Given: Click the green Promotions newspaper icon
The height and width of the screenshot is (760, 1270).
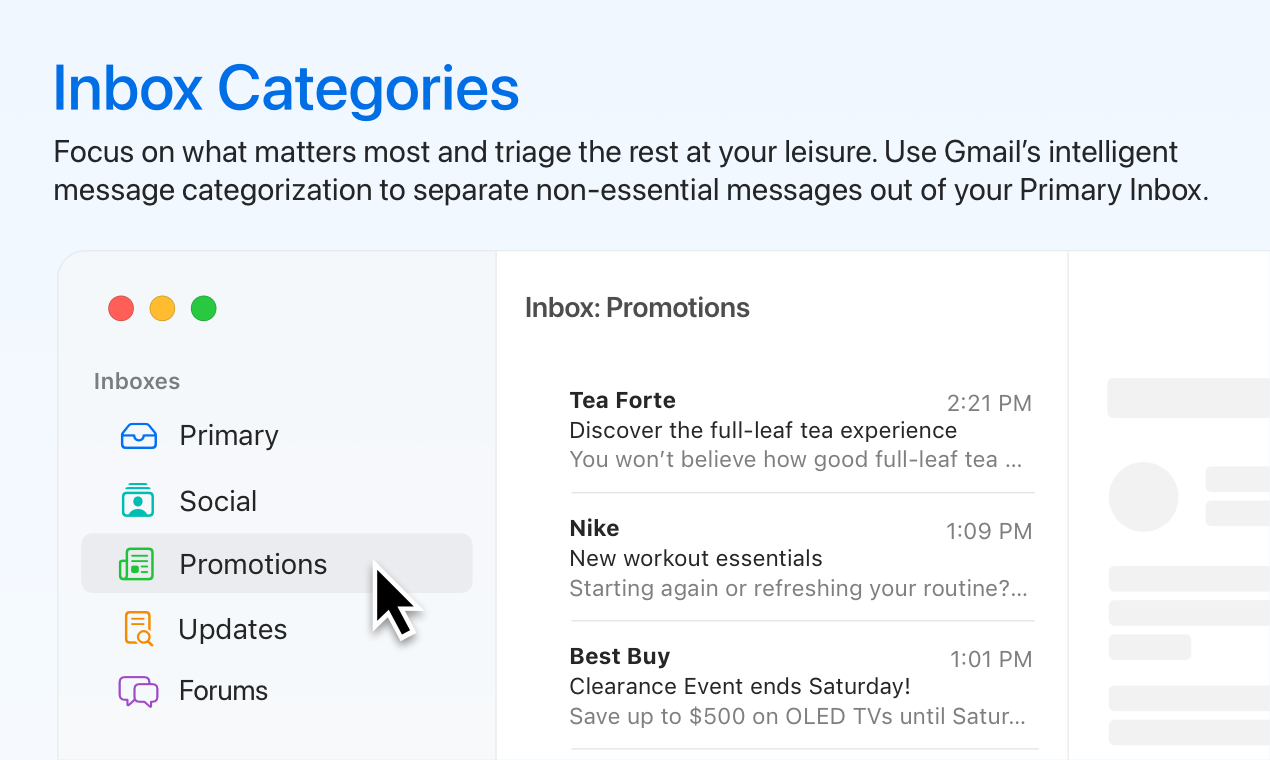Looking at the screenshot, I should [136, 564].
